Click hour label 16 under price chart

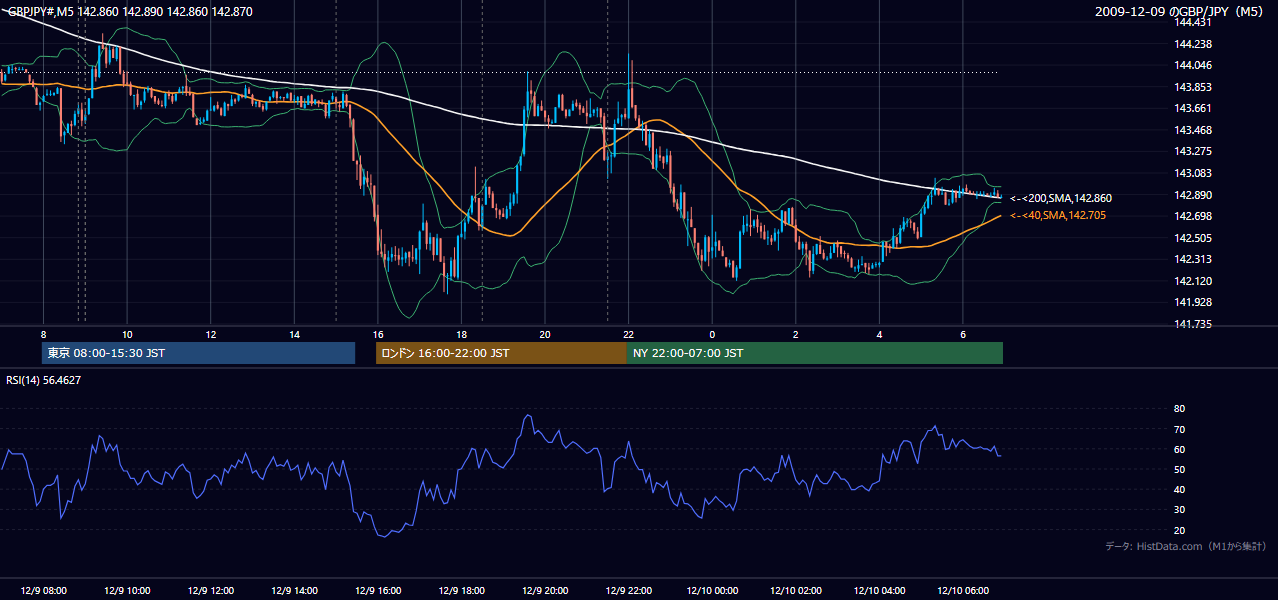(377, 334)
